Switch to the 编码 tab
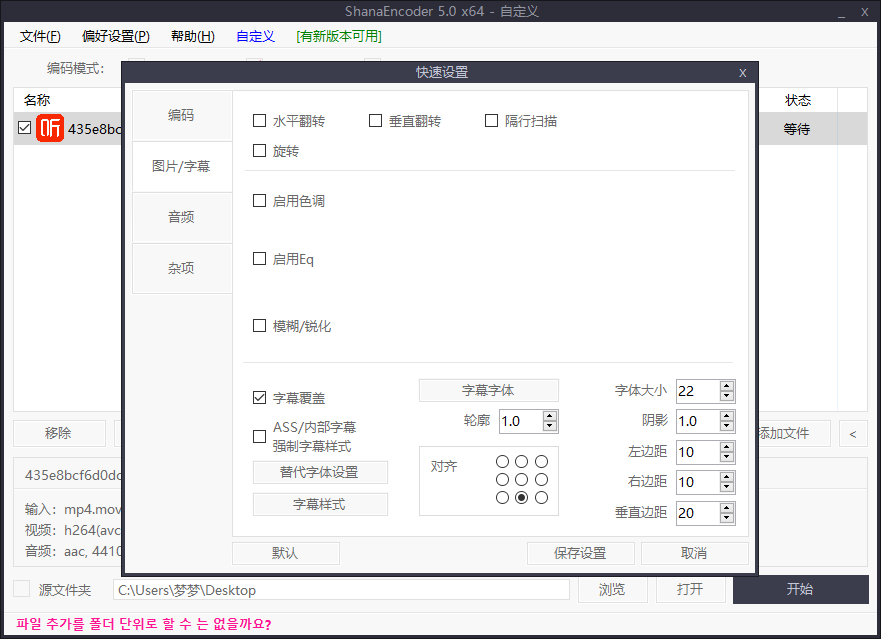The image size is (881, 639). click(182, 115)
